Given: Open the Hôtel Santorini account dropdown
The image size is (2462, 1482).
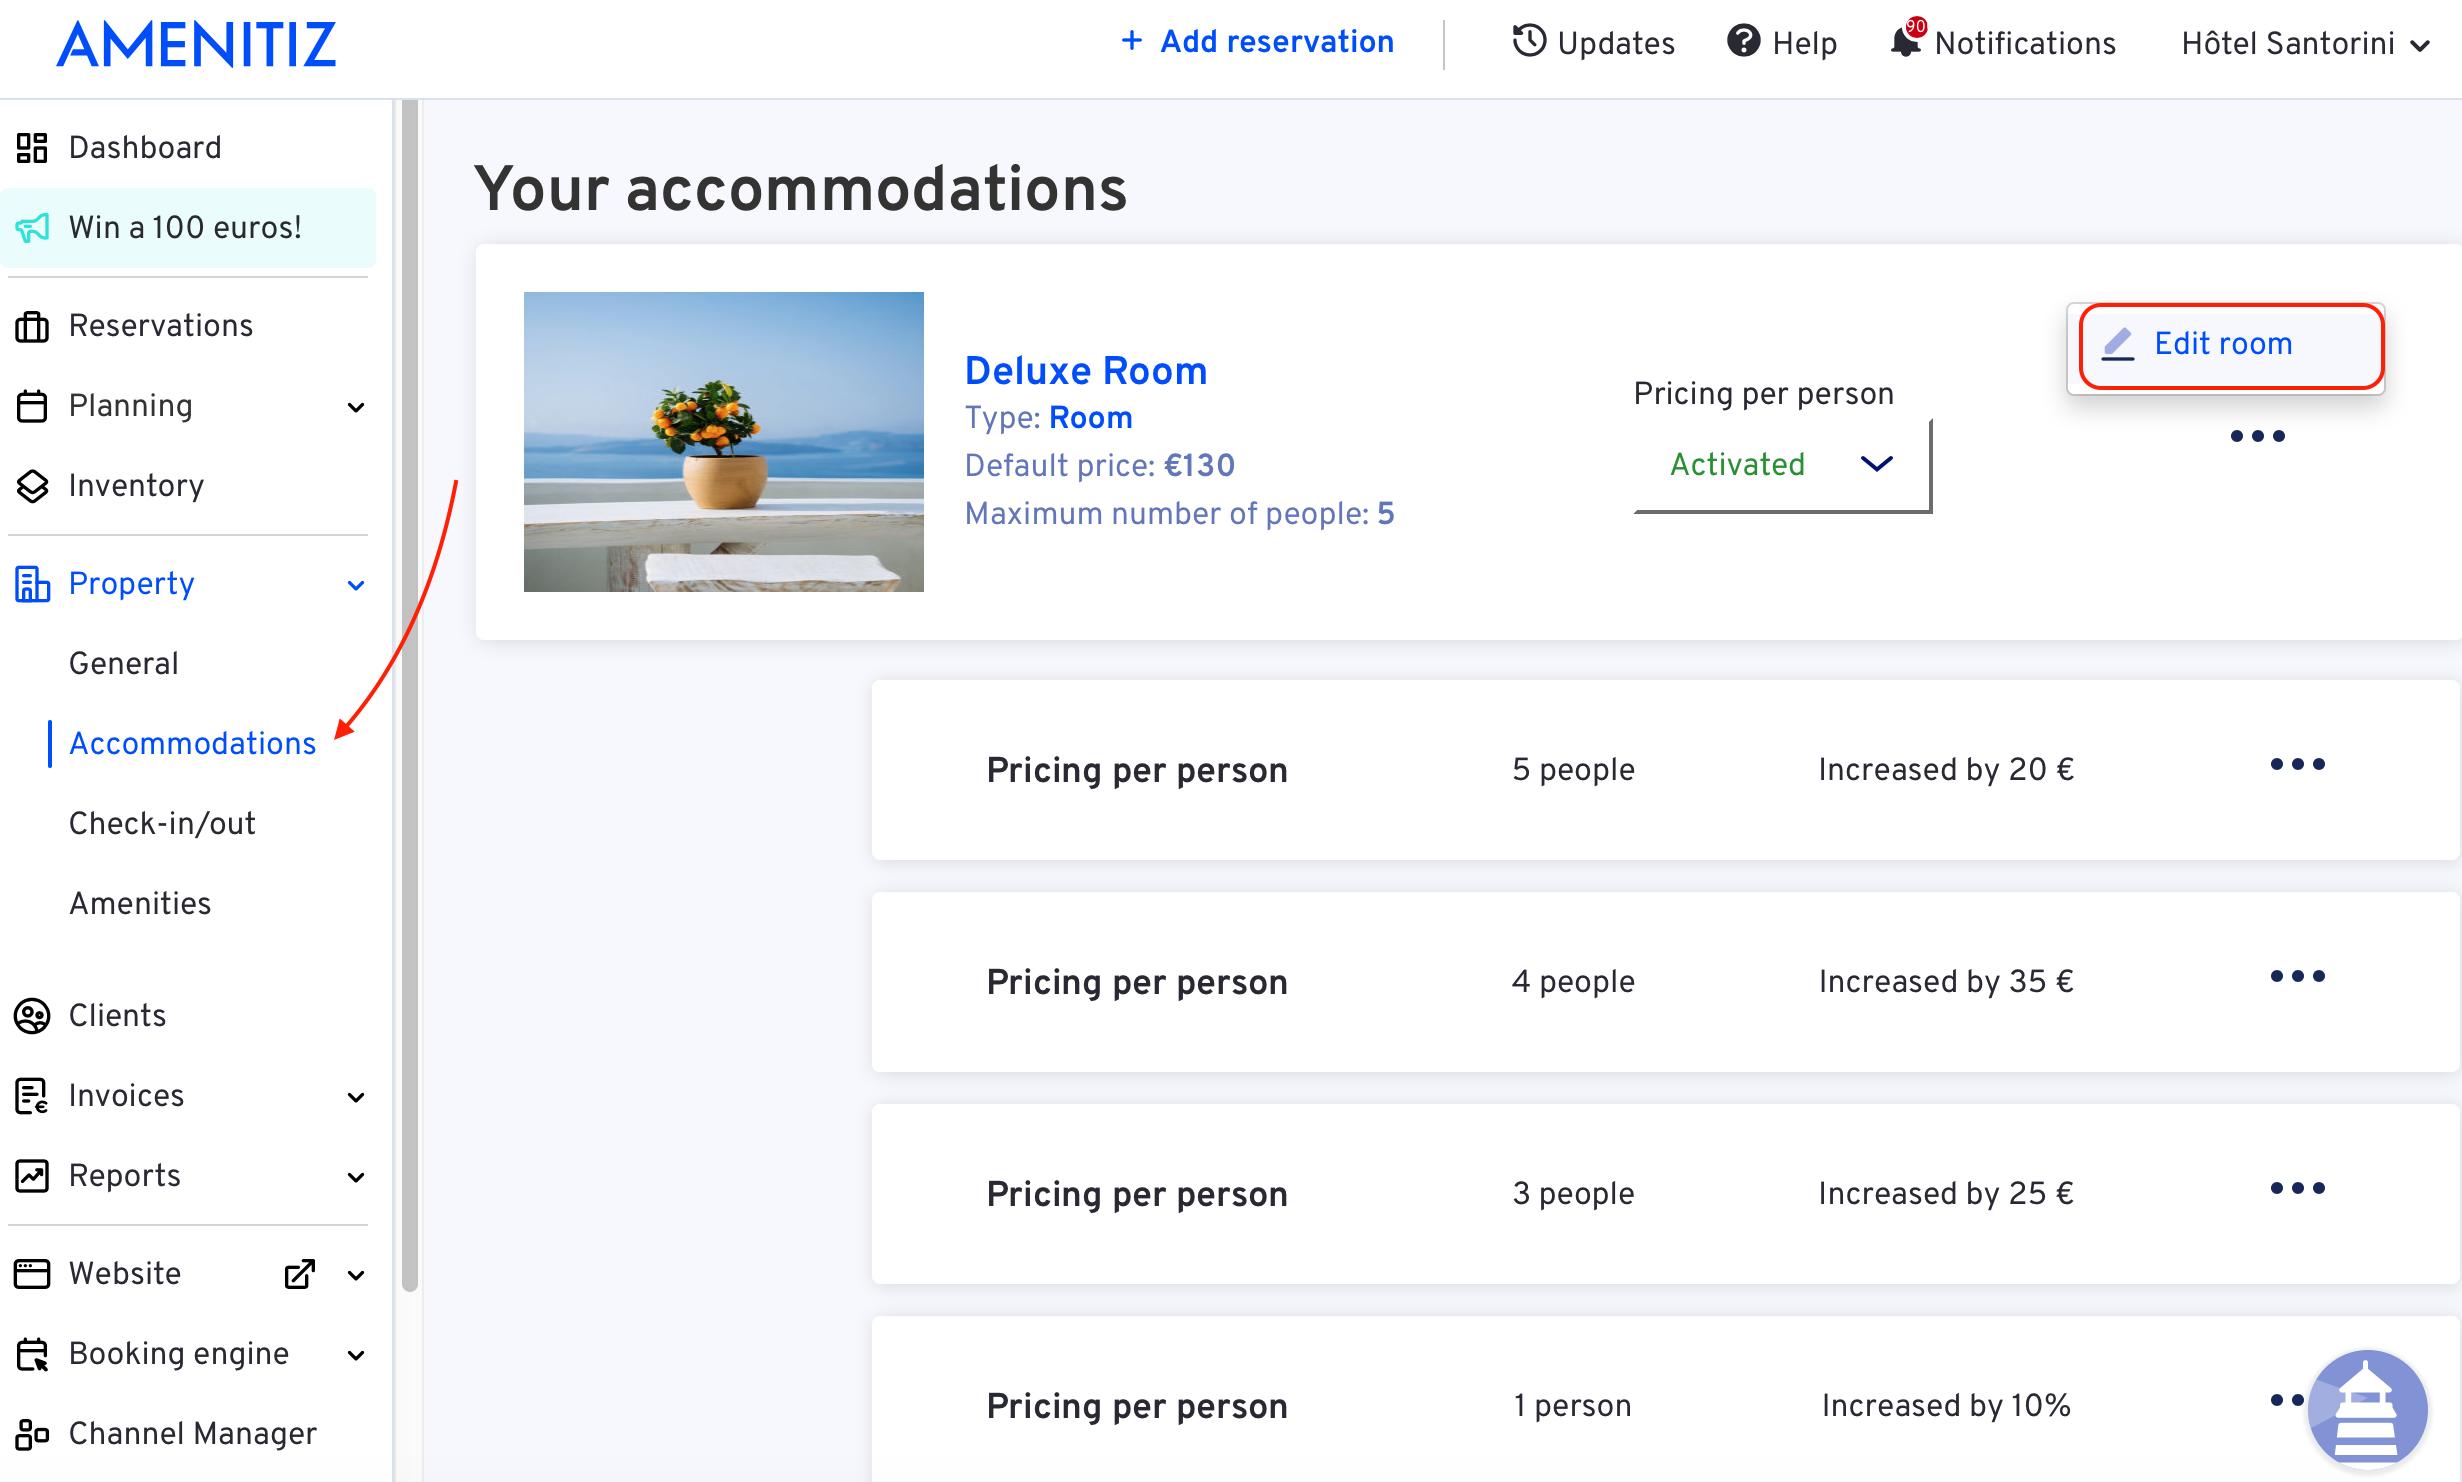Looking at the screenshot, I should pyautogui.click(x=2305, y=44).
